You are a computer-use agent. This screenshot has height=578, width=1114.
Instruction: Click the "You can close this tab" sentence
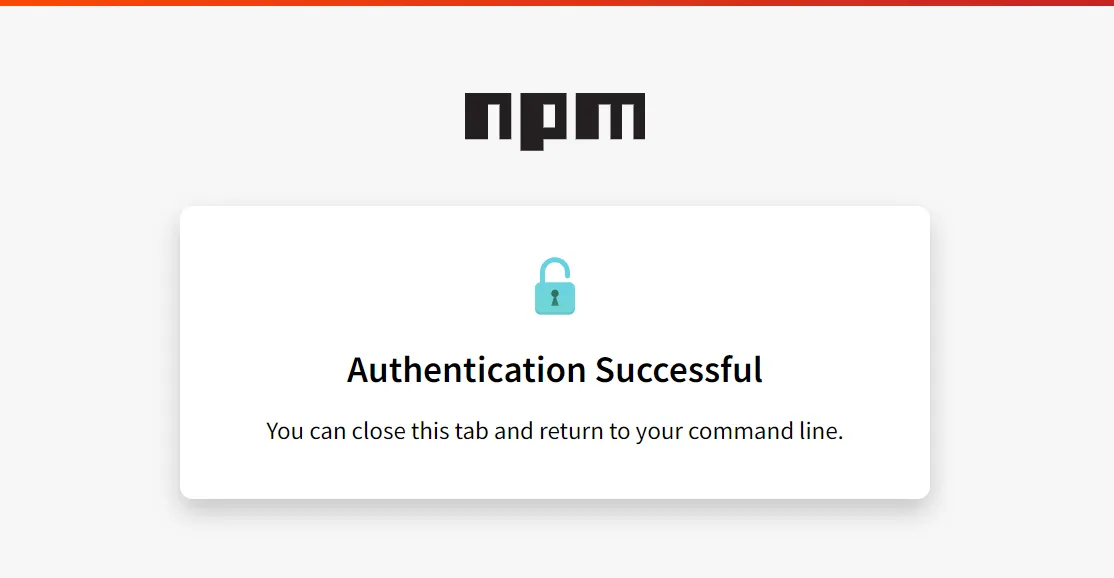coord(555,432)
